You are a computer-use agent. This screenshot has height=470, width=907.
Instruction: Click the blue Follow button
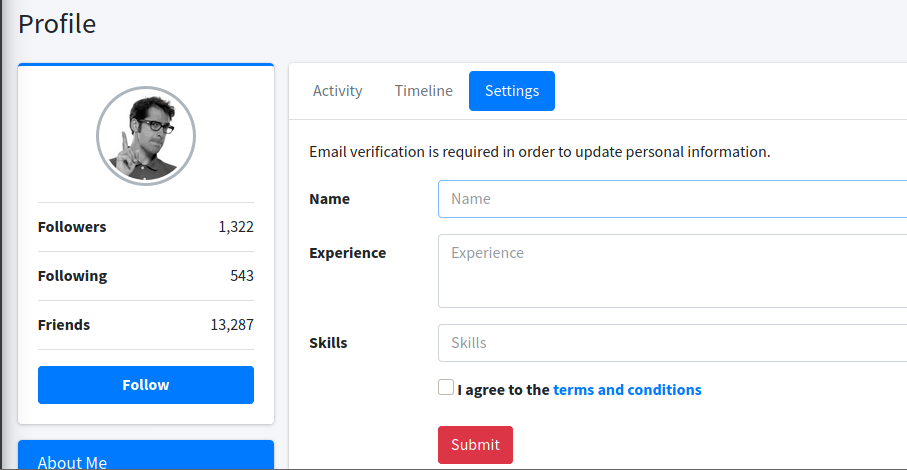click(x=146, y=385)
